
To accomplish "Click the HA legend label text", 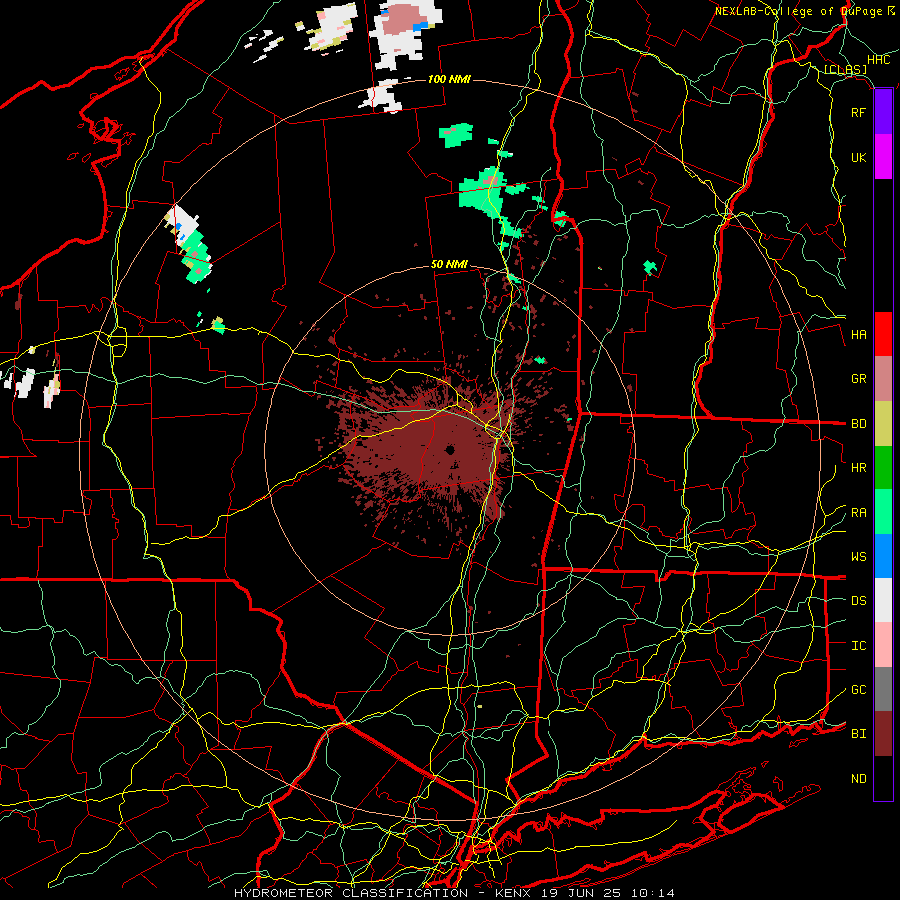I will pyautogui.click(x=858, y=334).
